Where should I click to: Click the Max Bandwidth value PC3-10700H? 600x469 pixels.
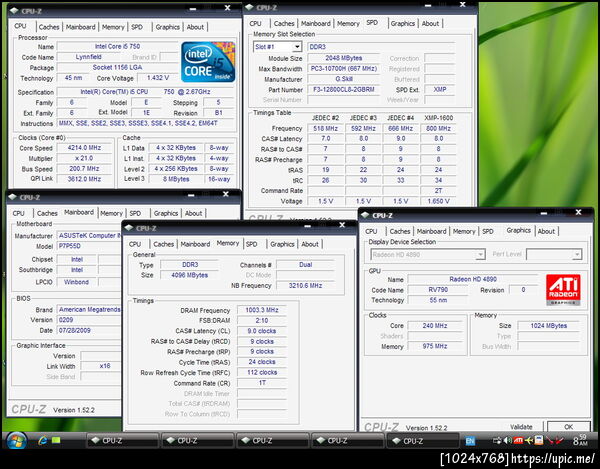[x=344, y=68]
